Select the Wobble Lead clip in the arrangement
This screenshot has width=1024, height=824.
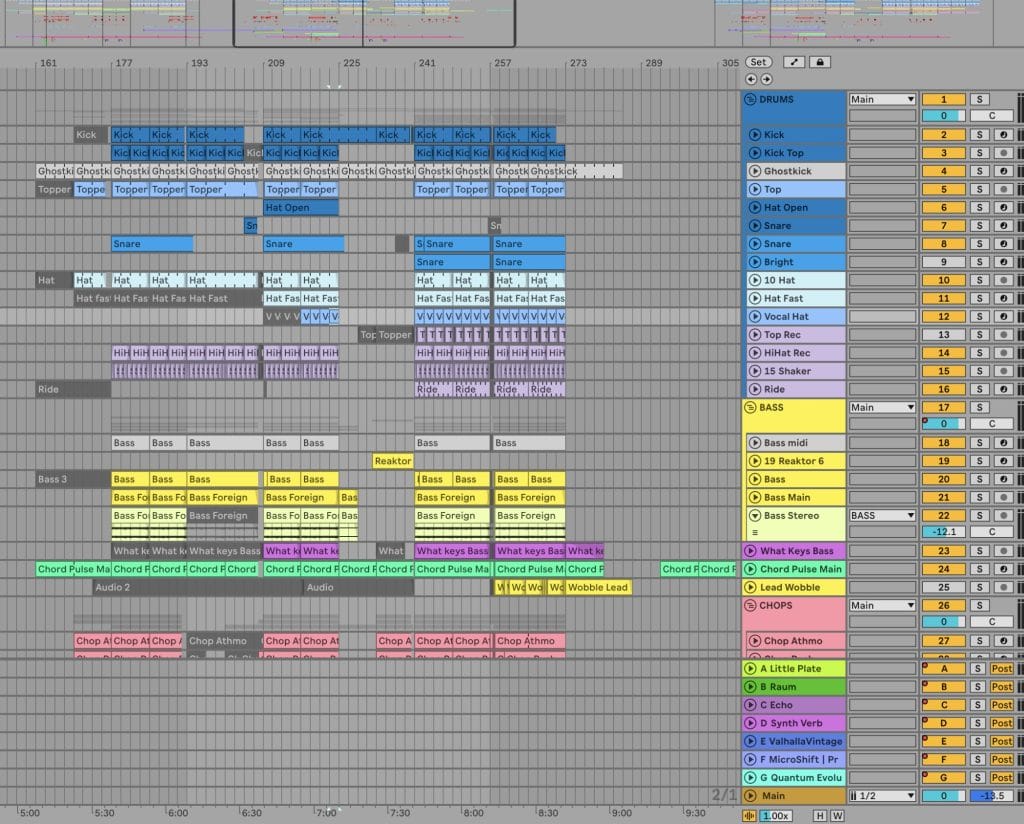coord(598,588)
